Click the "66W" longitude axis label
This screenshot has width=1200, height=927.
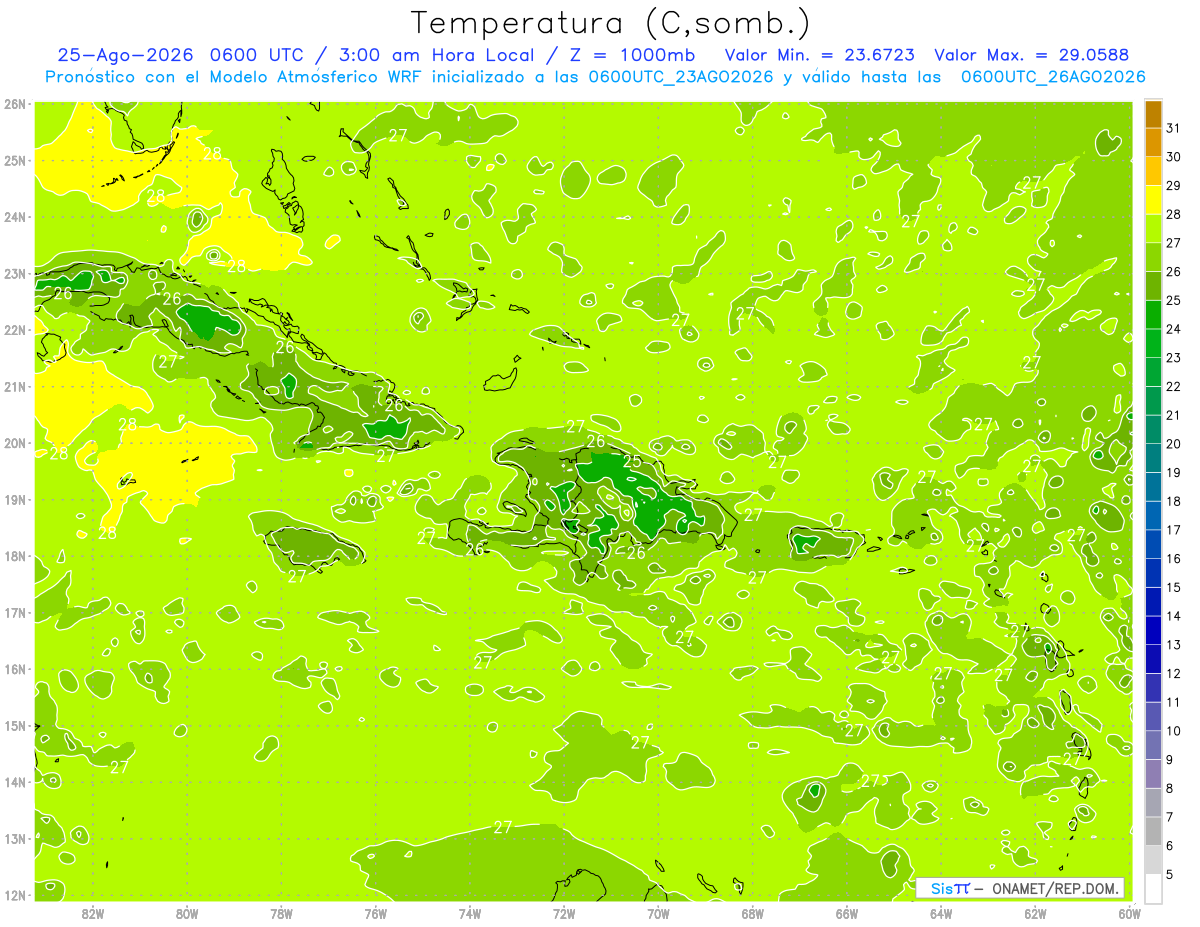[846, 913]
